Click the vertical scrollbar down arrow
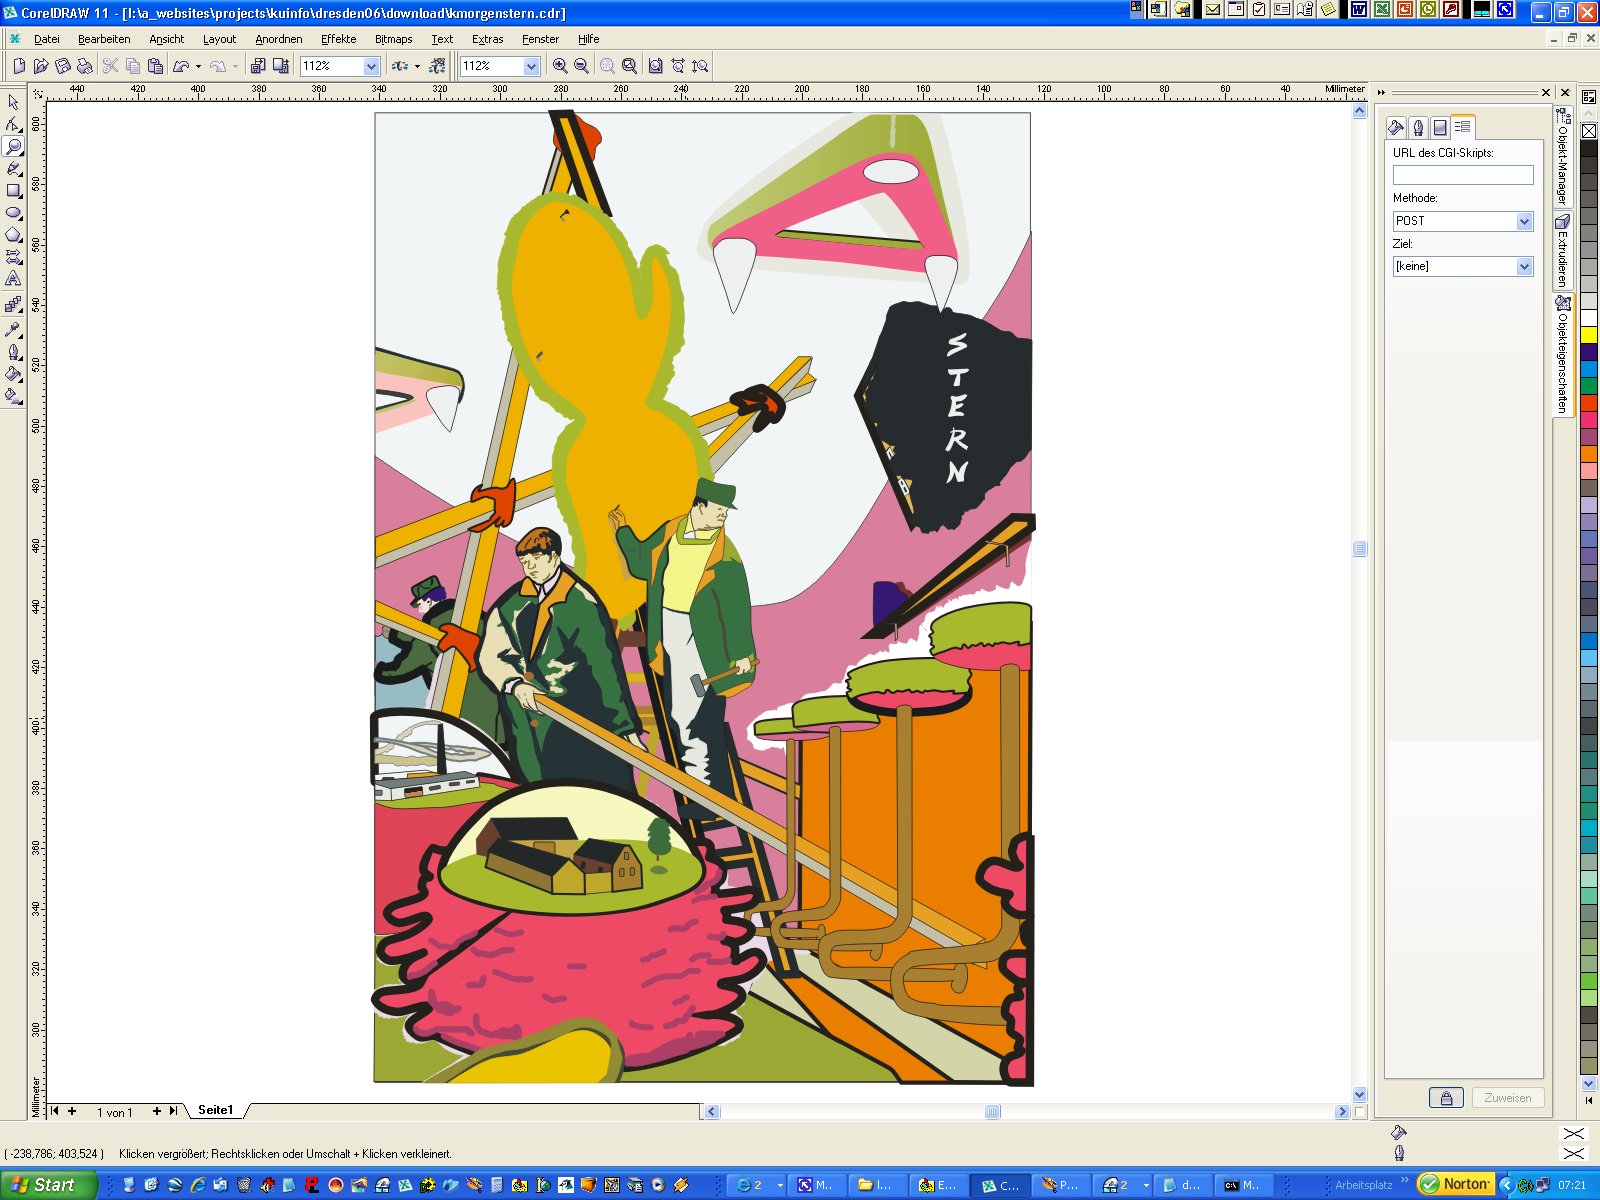The height and width of the screenshot is (1200, 1600). pyautogui.click(x=1359, y=1095)
